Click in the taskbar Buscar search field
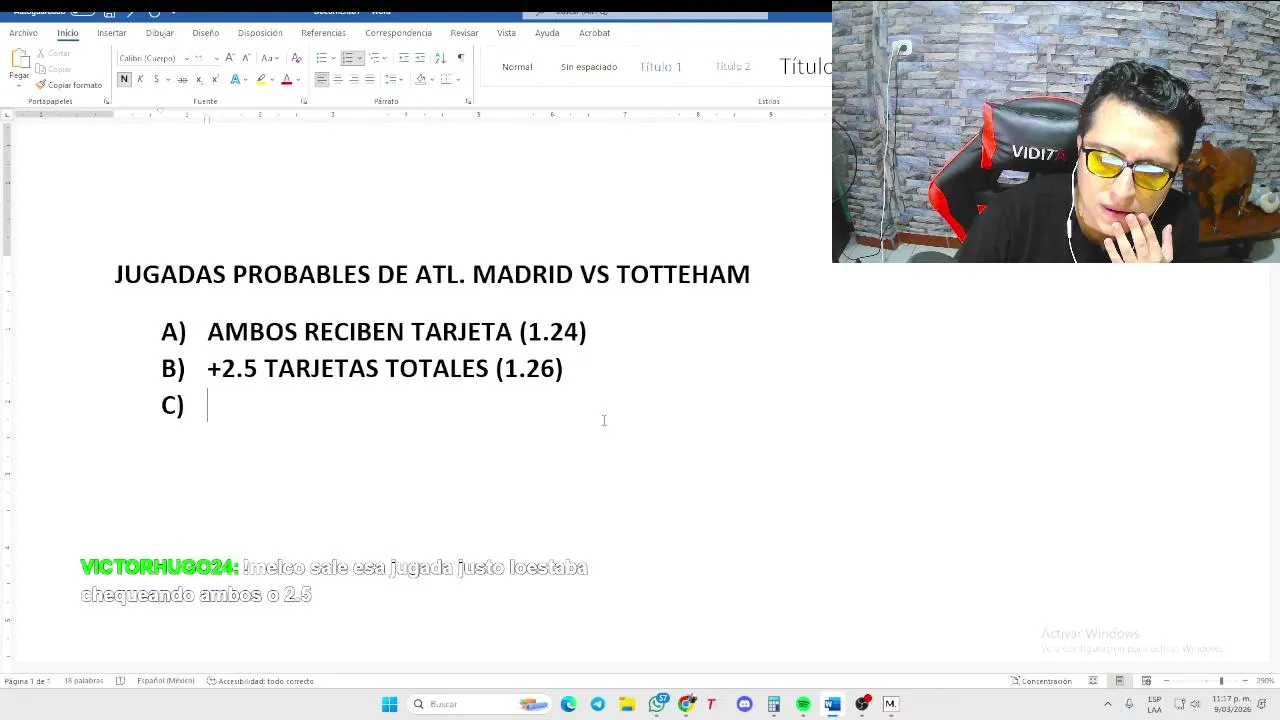The image size is (1280, 720). tap(478, 704)
